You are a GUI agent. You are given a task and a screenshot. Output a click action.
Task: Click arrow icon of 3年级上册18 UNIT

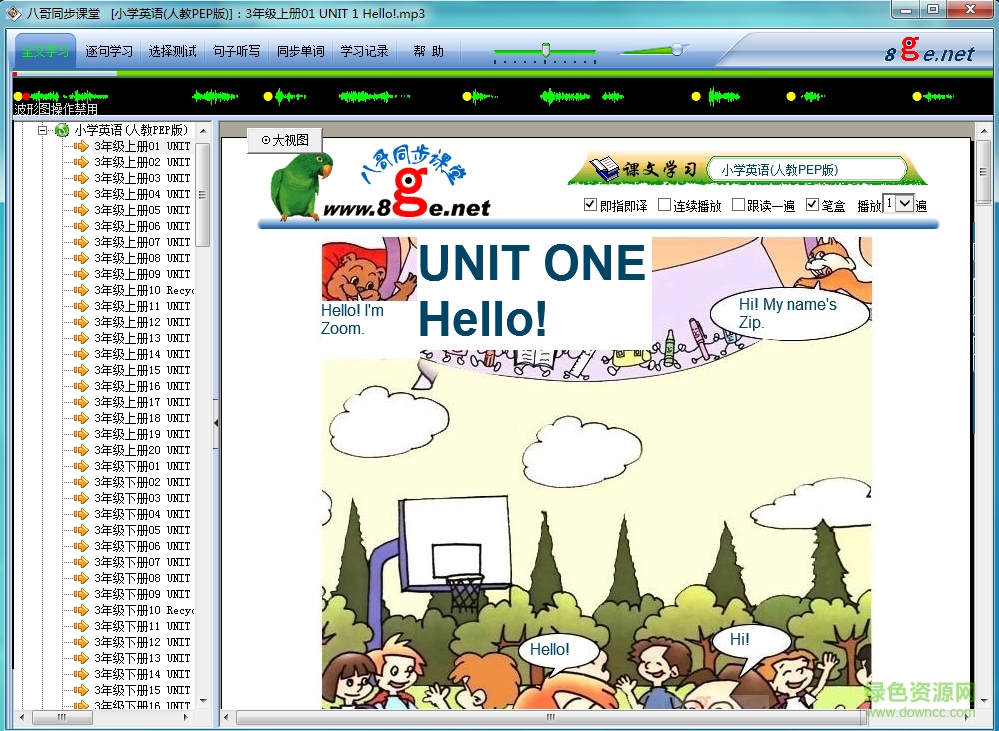pyautogui.click(x=81, y=418)
